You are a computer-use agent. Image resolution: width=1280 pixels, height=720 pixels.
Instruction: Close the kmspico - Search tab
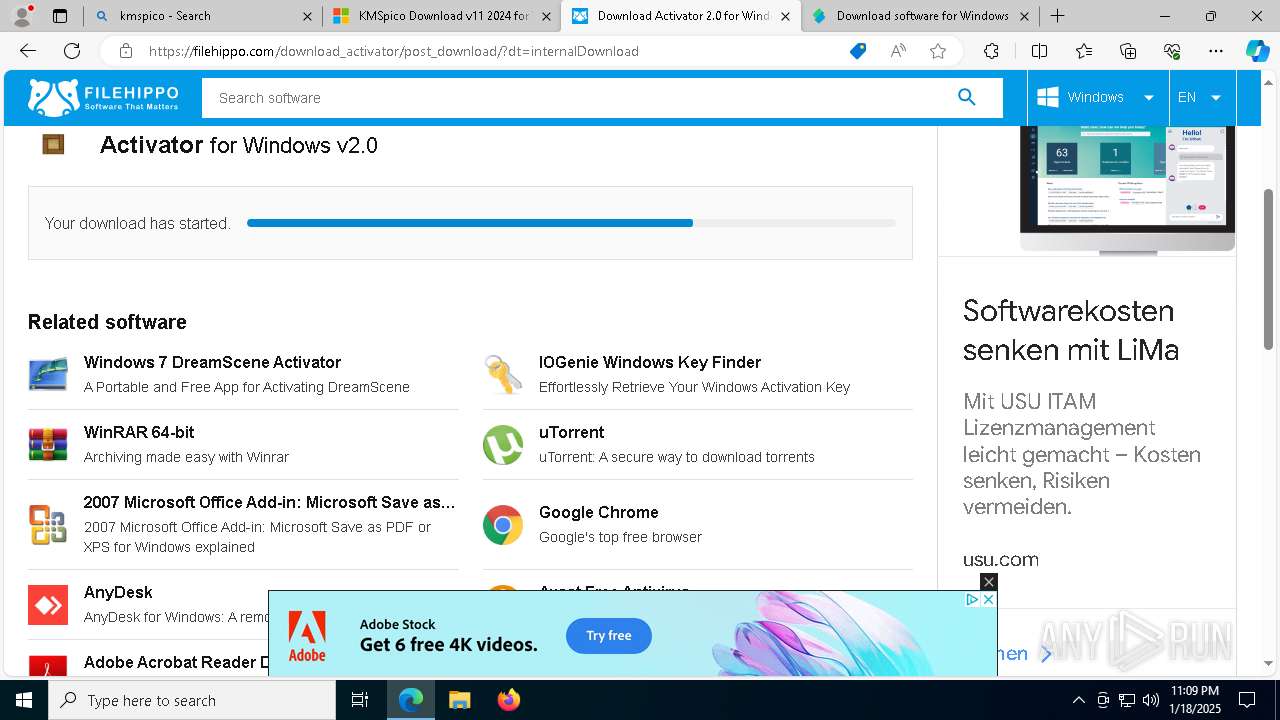pyautogui.click(x=307, y=16)
